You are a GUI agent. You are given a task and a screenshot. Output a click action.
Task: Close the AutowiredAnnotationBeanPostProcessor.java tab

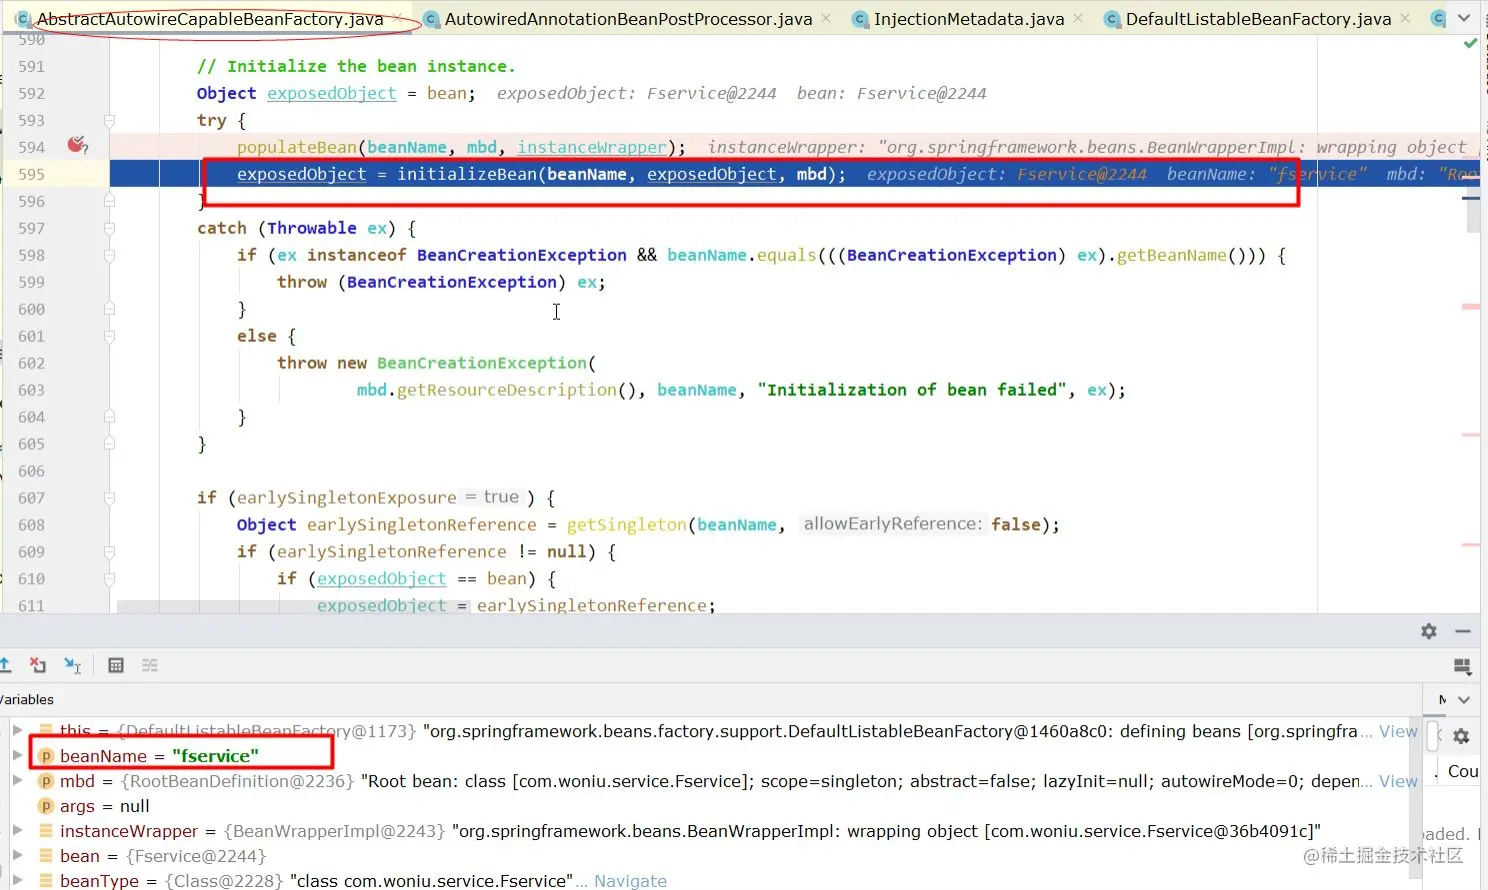coord(826,18)
